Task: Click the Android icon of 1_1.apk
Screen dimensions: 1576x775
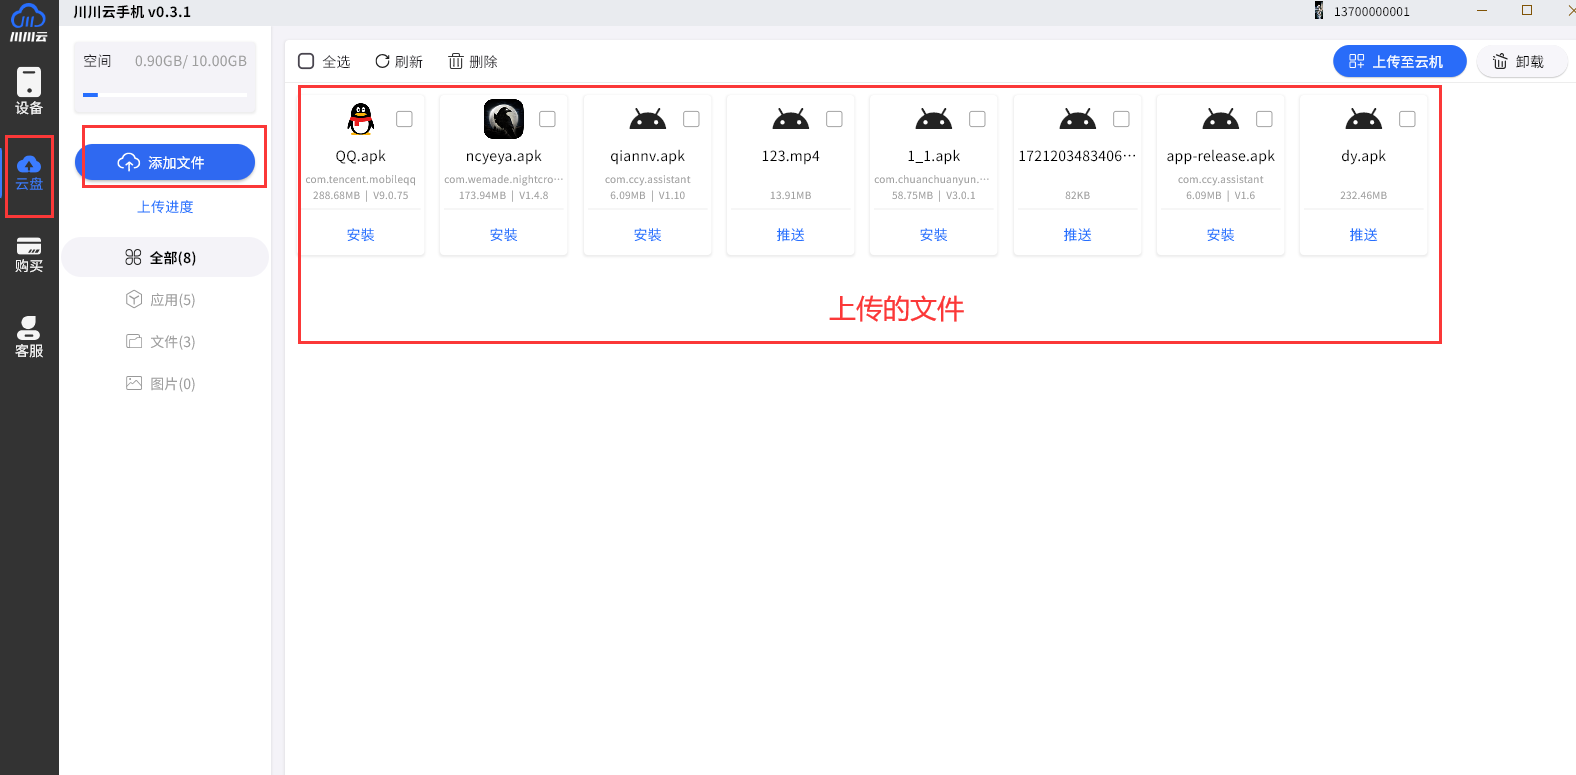Action: pyautogui.click(x=934, y=119)
